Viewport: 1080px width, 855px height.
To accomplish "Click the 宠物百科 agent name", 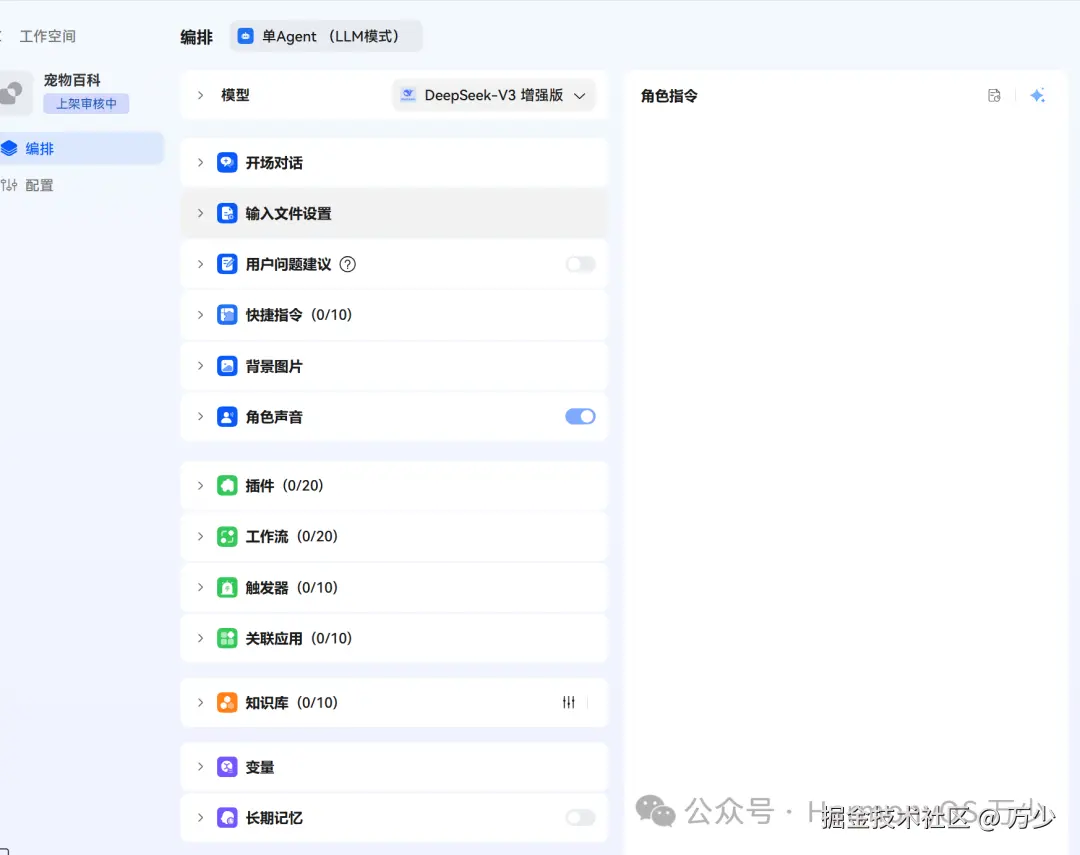I will pyautogui.click(x=72, y=80).
